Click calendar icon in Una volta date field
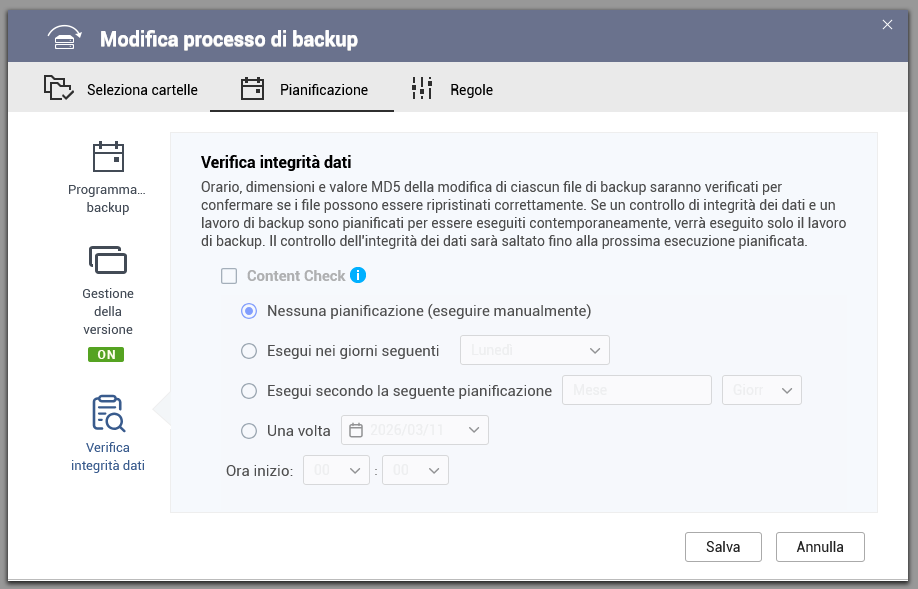 pos(356,431)
